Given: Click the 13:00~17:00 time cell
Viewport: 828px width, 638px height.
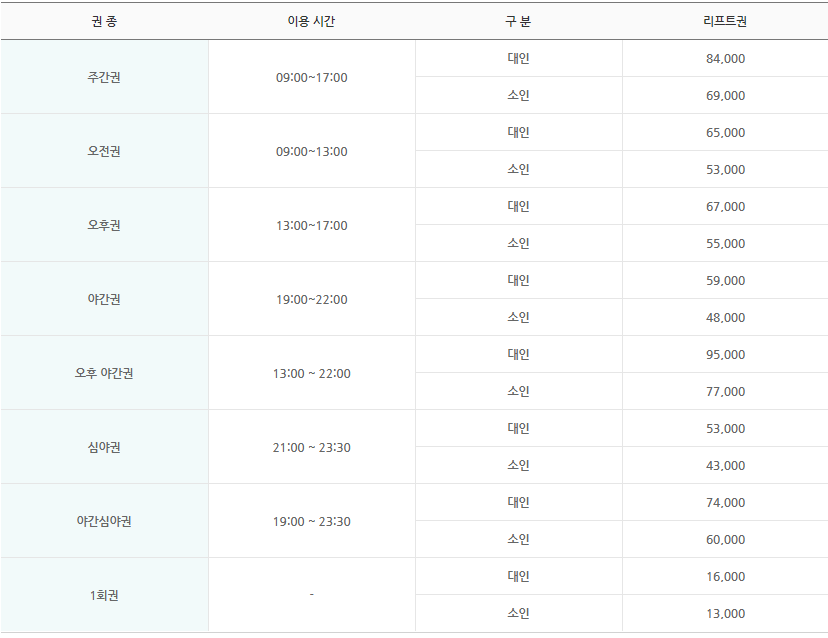Looking at the screenshot, I should pyautogui.click(x=312, y=225).
